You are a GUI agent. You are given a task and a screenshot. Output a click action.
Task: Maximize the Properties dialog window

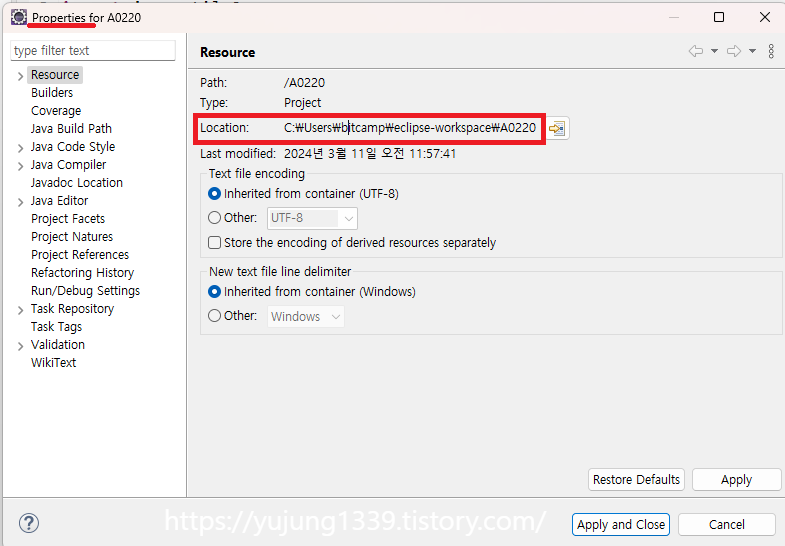[x=719, y=17]
